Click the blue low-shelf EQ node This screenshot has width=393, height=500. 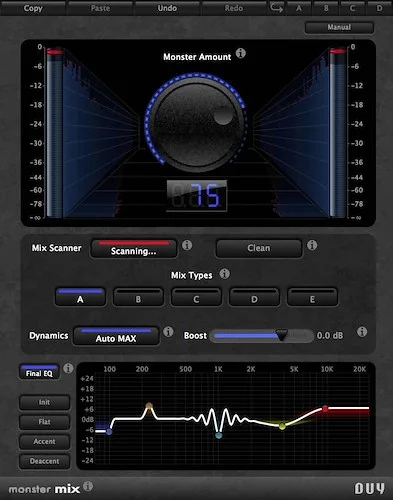tap(109, 432)
